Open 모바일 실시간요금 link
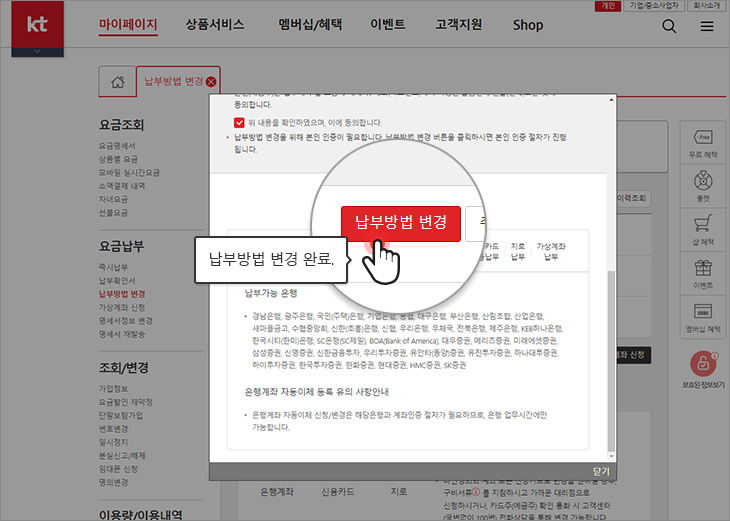The height and width of the screenshot is (521, 730). click(x=129, y=173)
